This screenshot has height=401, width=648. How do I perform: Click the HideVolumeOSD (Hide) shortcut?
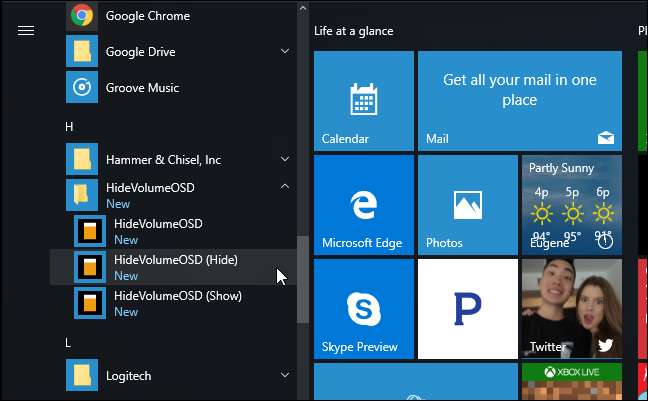(175, 267)
